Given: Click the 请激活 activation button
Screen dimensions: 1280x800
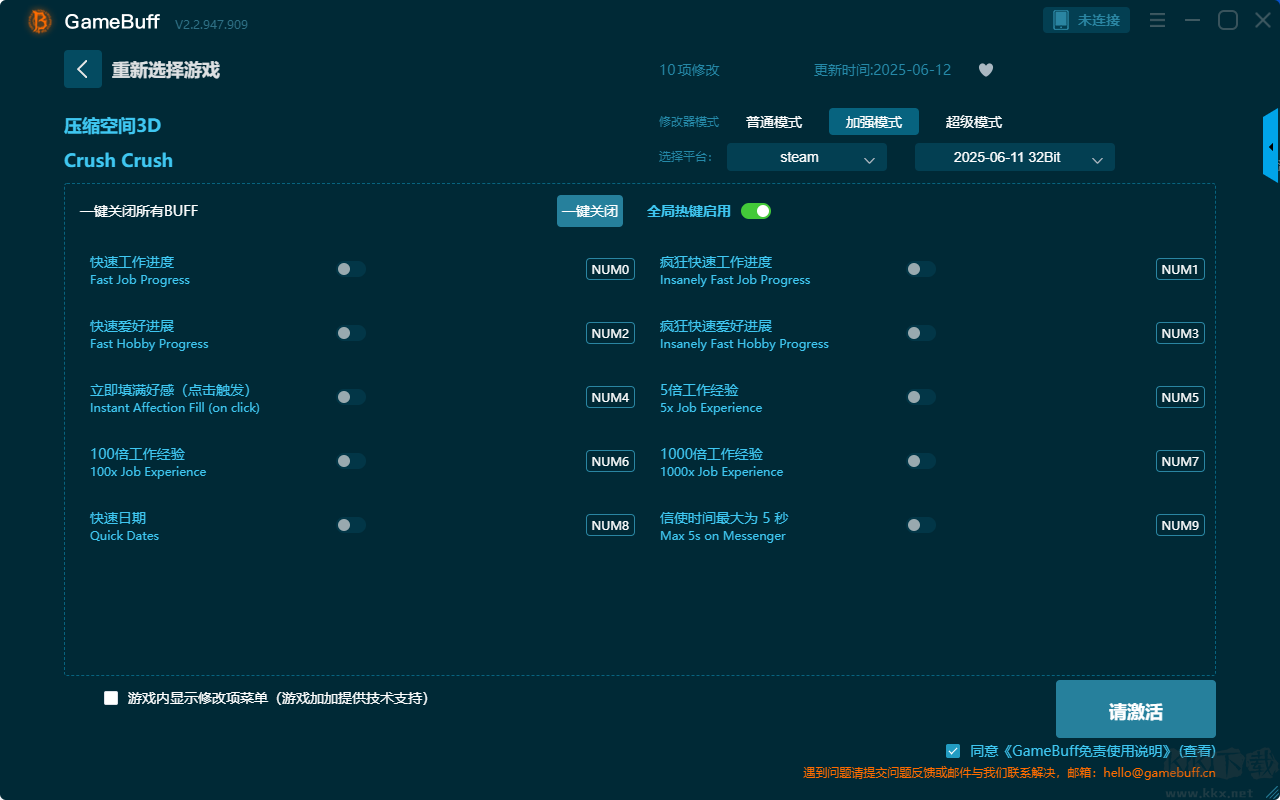Looking at the screenshot, I should (1136, 709).
